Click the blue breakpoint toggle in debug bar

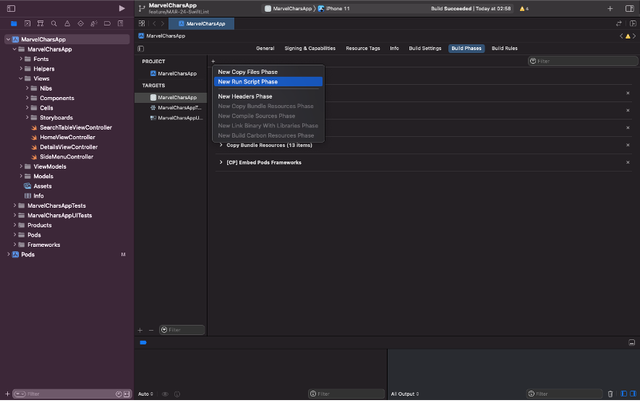[x=143, y=343]
